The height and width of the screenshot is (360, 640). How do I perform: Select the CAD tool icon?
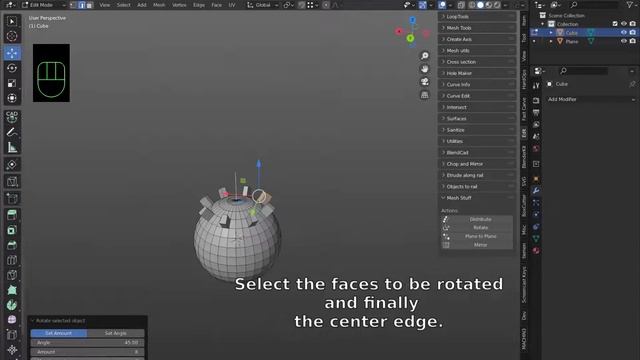click(12, 117)
